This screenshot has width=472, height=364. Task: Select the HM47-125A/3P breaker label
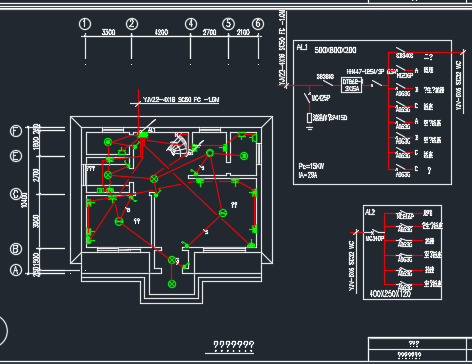(366, 72)
